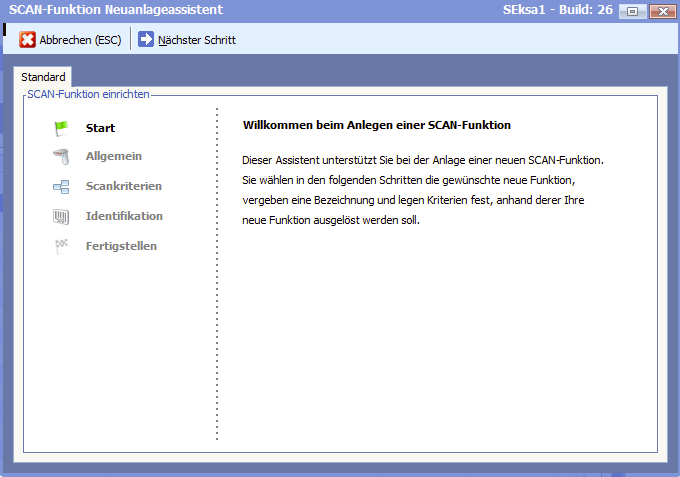Close the assistant with the red X
680x477 pixels.
pos(660,11)
